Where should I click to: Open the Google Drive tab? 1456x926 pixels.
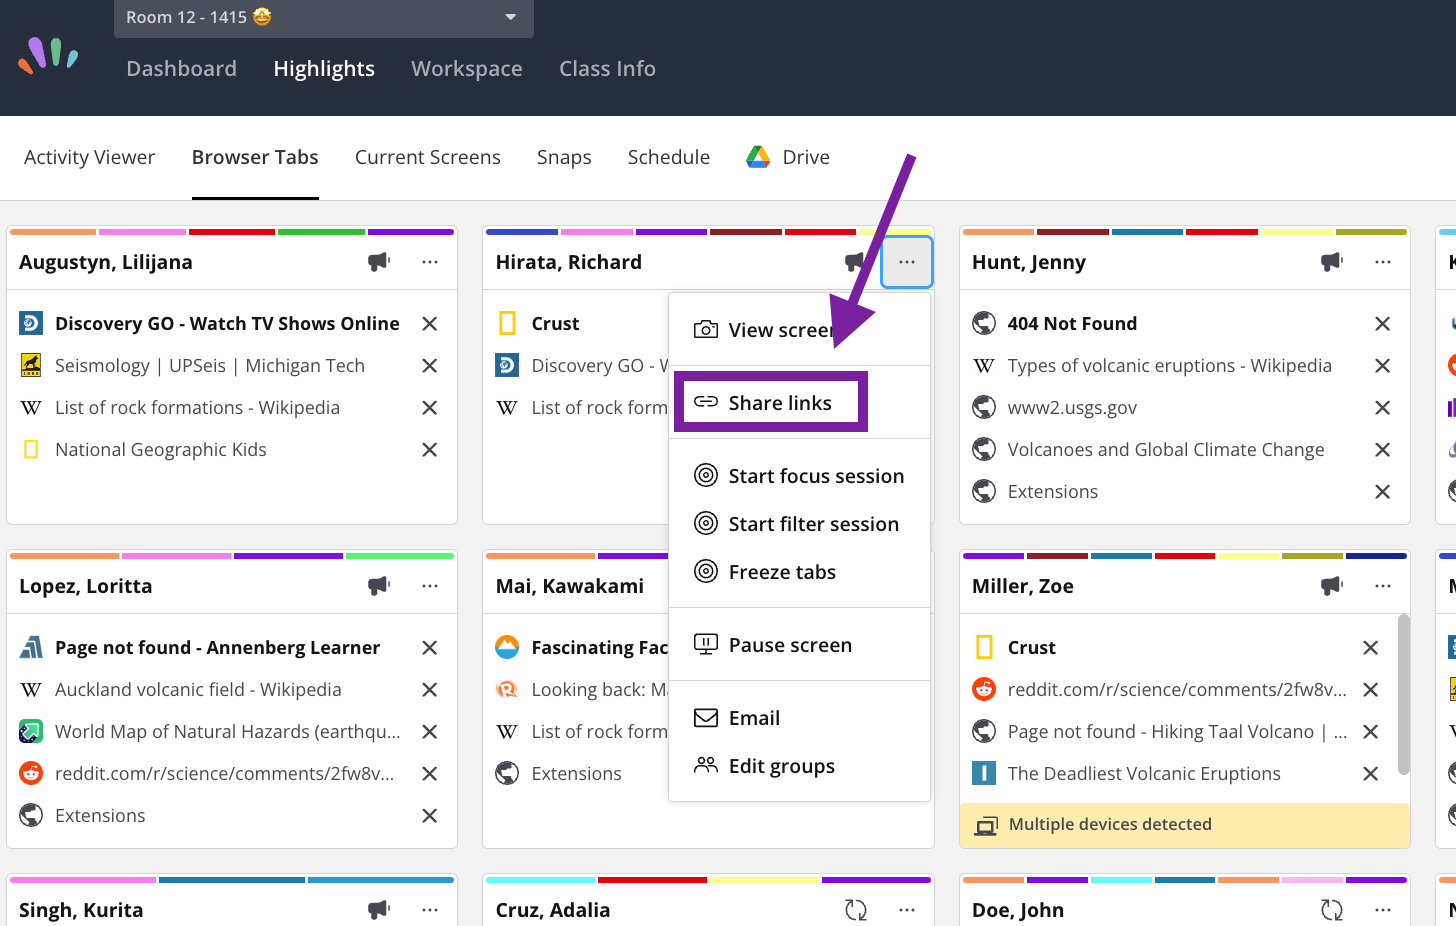[788, 157]
